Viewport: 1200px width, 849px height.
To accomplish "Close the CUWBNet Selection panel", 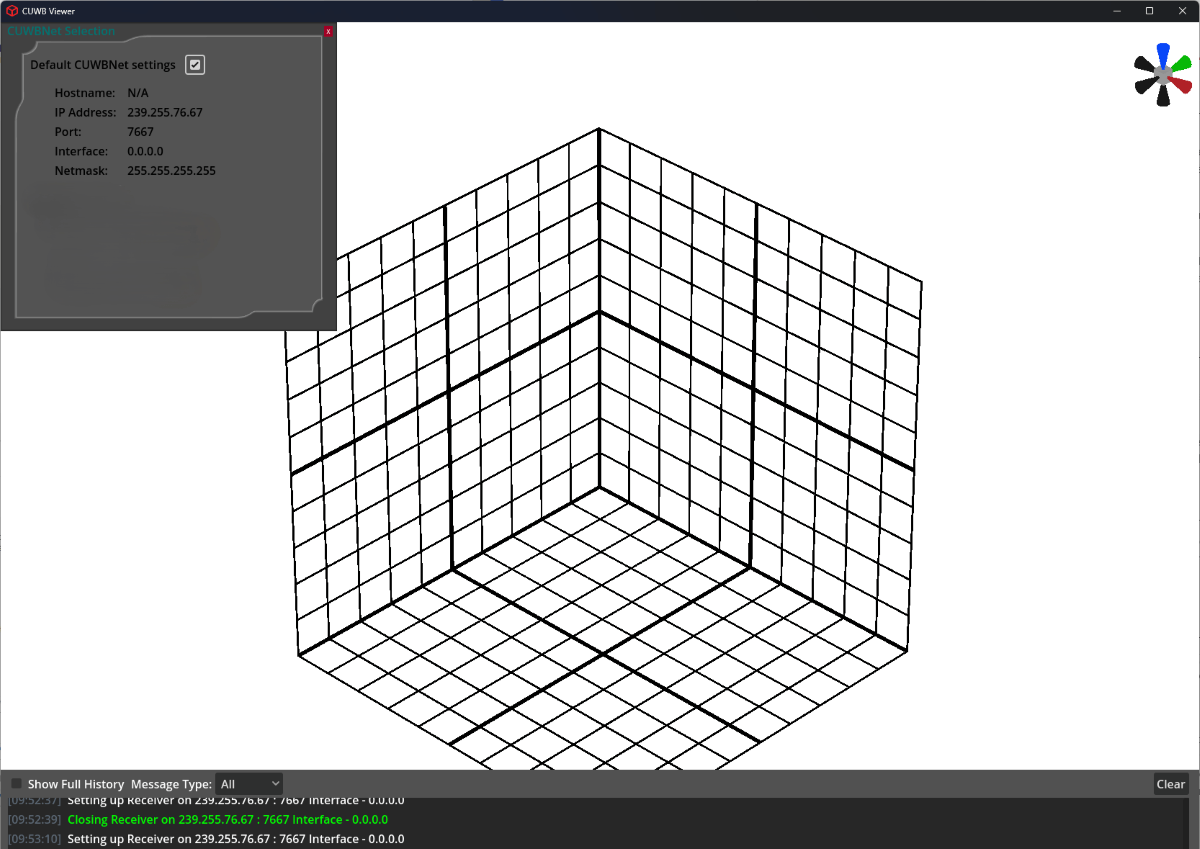I will click(x=328, y=32).
